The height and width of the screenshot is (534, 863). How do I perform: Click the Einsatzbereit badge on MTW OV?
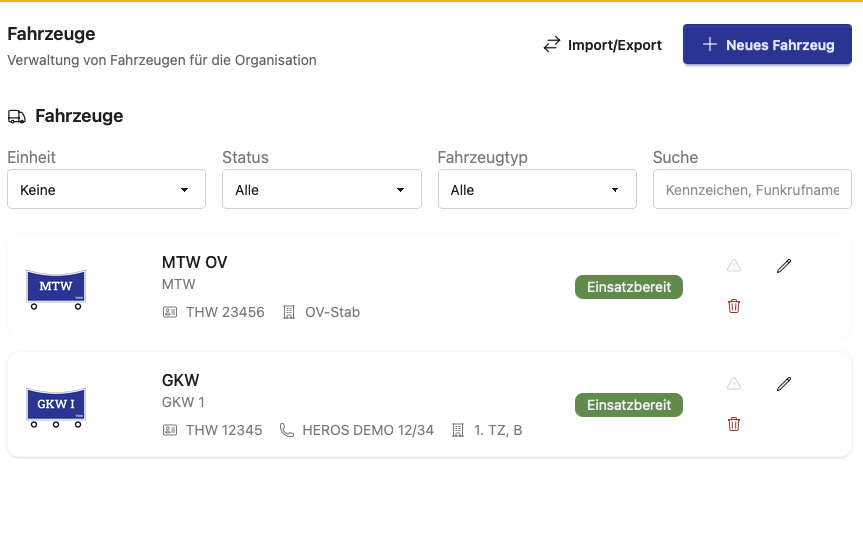[629, 287]
